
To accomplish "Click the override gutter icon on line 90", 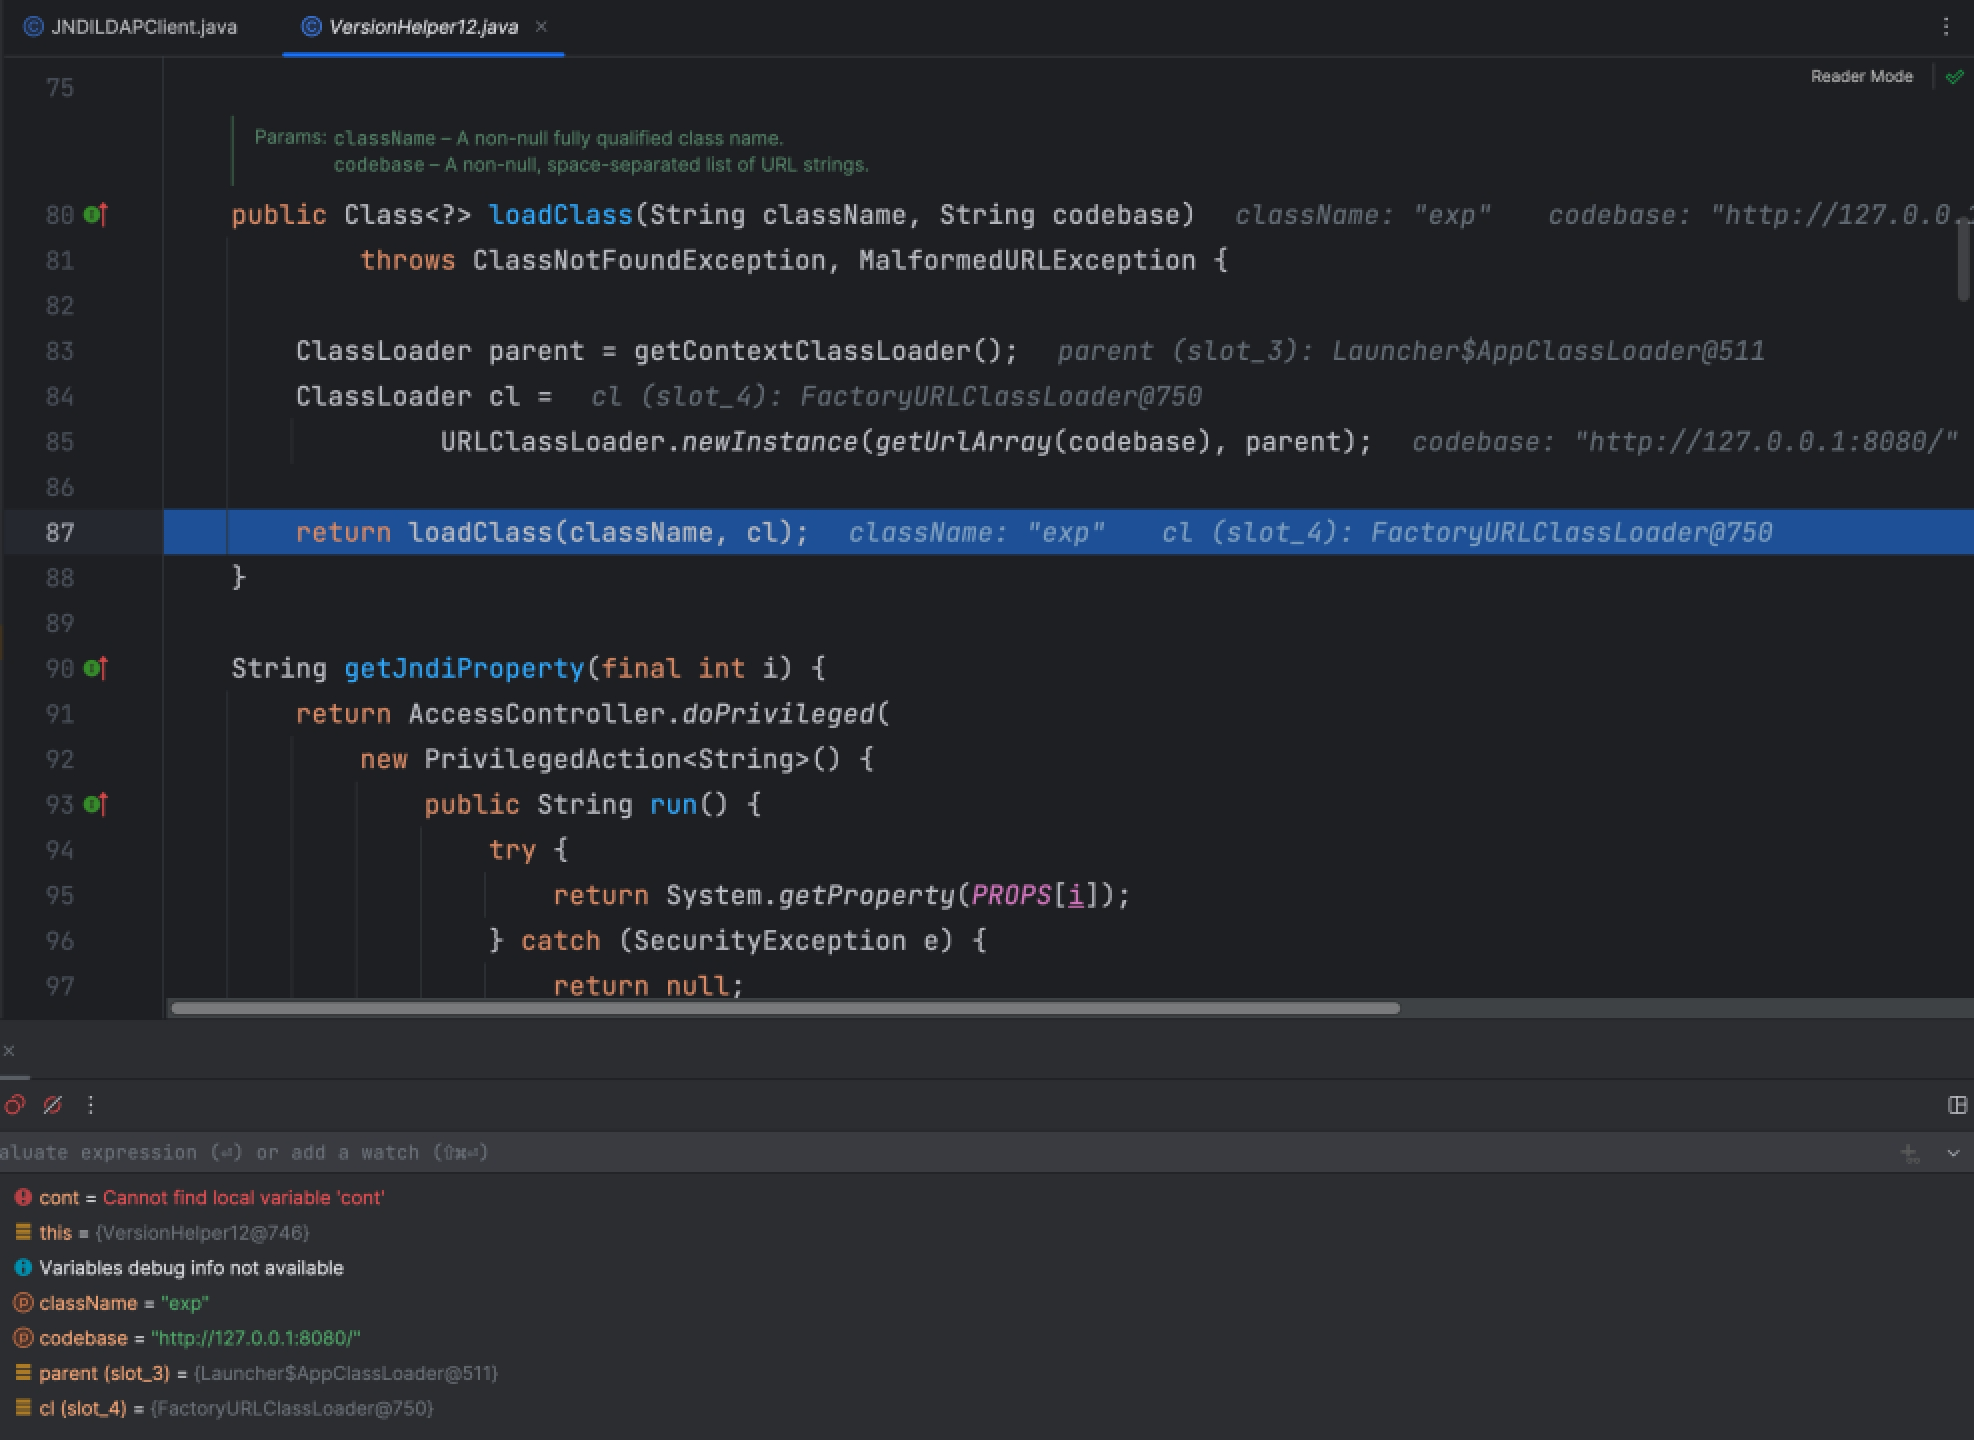I will point(96,668).
